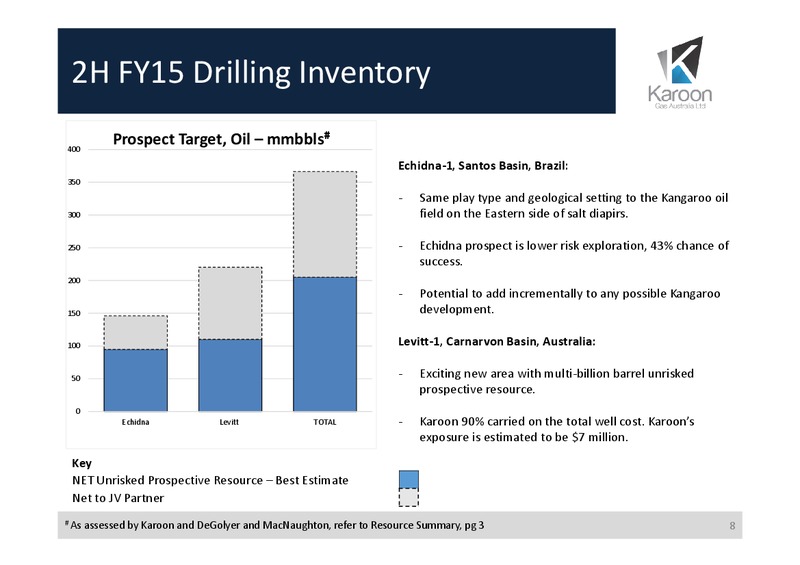Click the 'Key' legend heading

(x=82, y=463)
